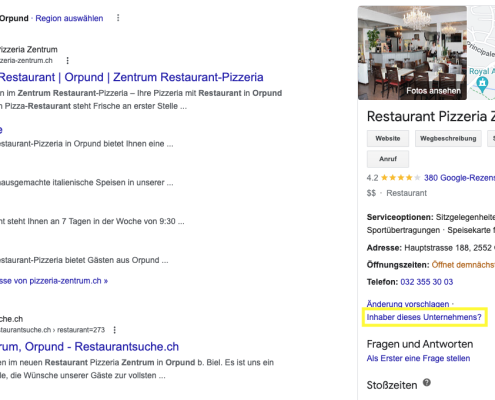Image resolution: width=495 pixels, height=400 pixels.
Task: Open options menu next to pizzeria-zentrum.ch URL
Action: [x=68, y=61]
